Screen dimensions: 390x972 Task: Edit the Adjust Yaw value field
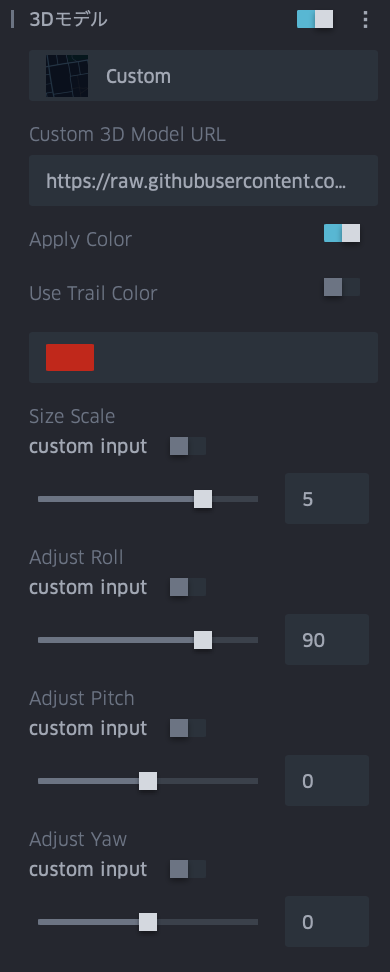pos(327,921)
